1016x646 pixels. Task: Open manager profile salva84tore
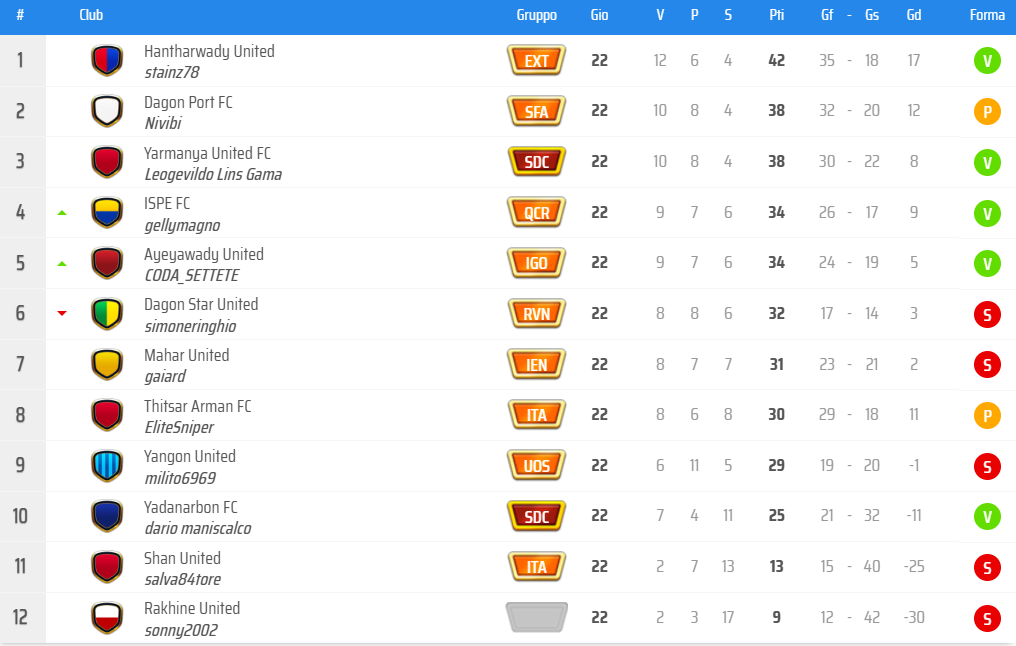point(182,579)
